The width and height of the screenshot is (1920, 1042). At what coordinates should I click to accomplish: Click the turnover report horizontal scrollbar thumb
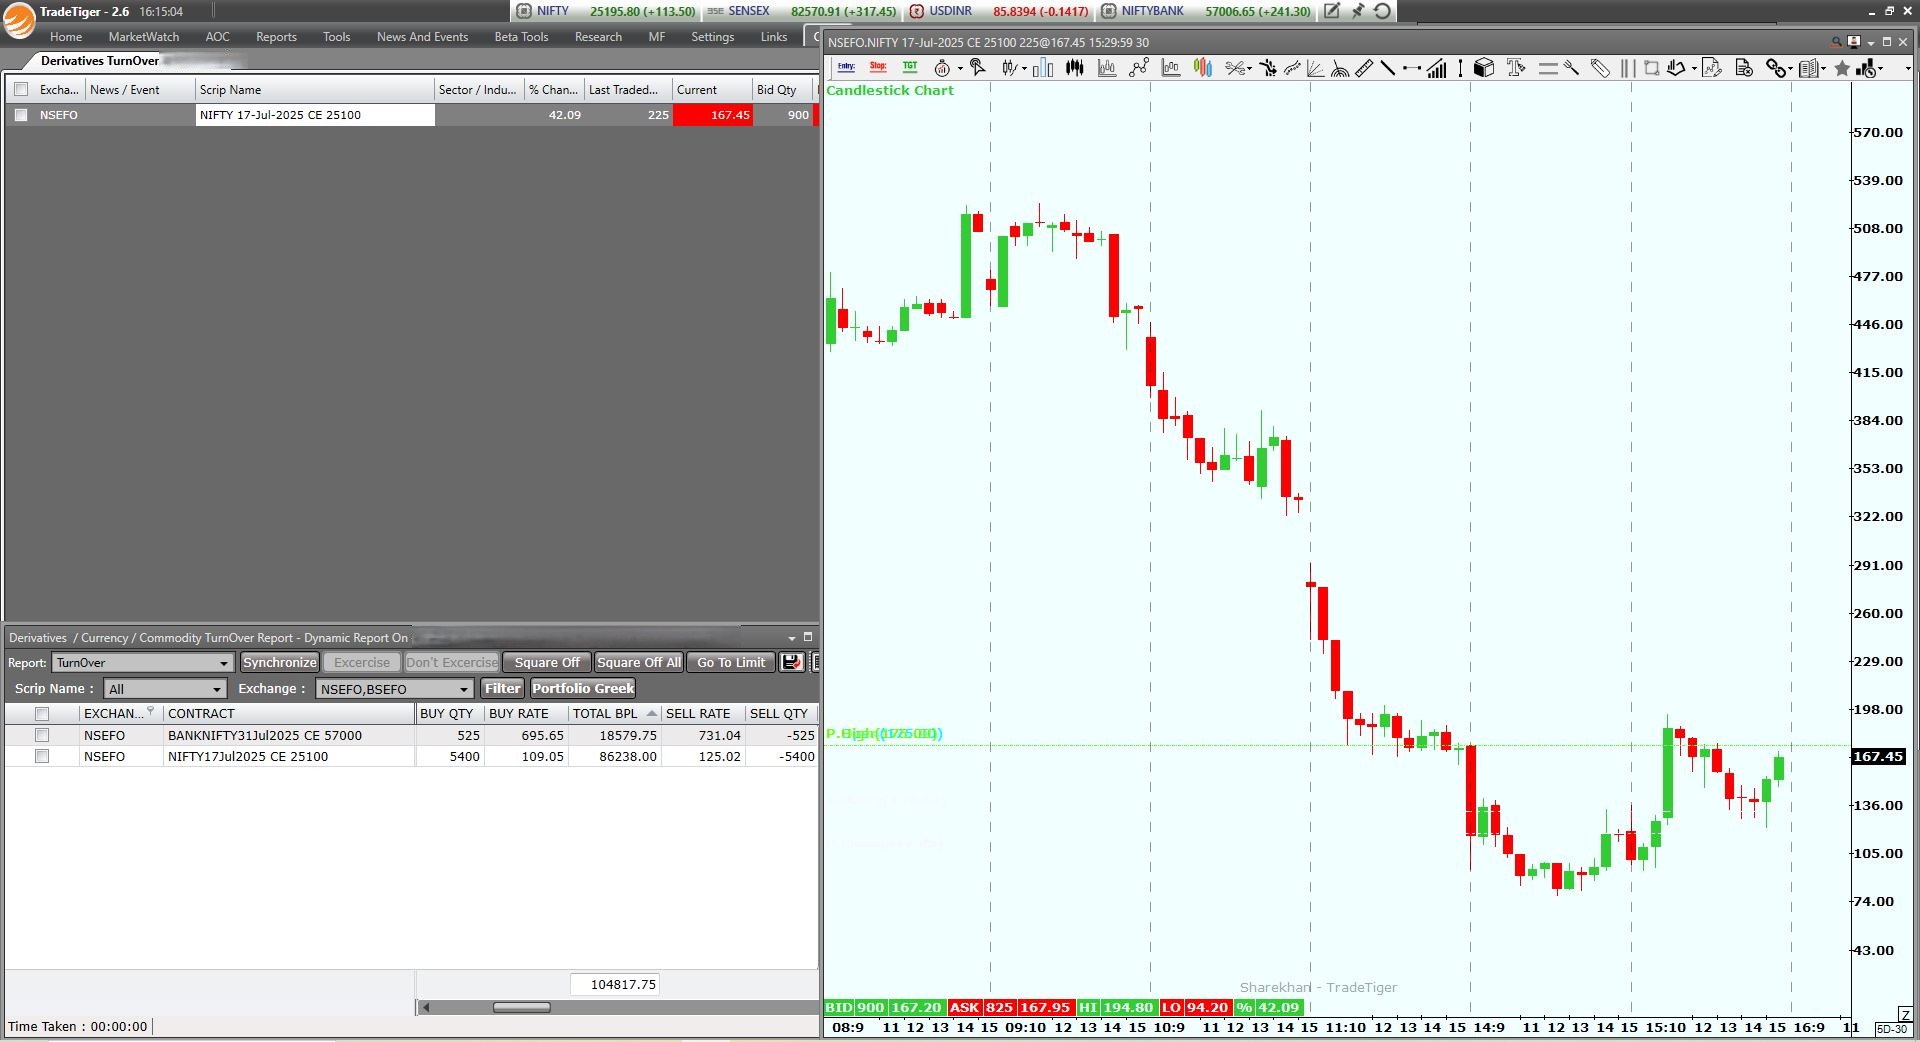[522, 1007]
